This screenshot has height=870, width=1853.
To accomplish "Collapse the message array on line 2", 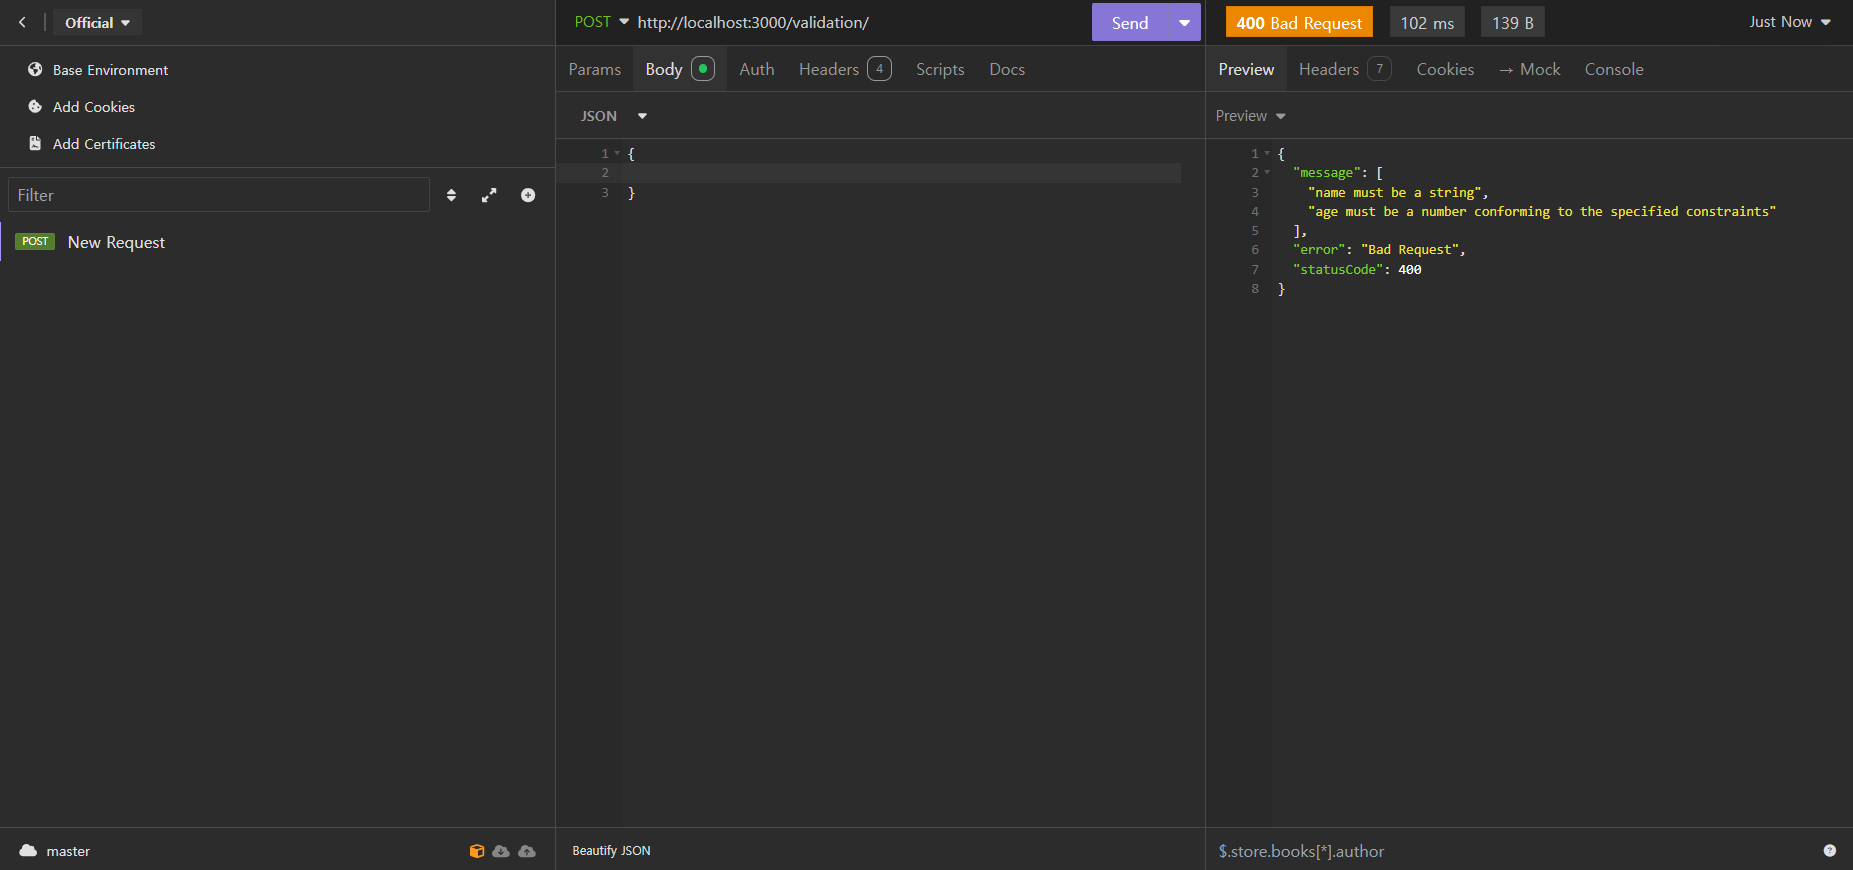I will pyautogui.click(x=1267, y=172).
